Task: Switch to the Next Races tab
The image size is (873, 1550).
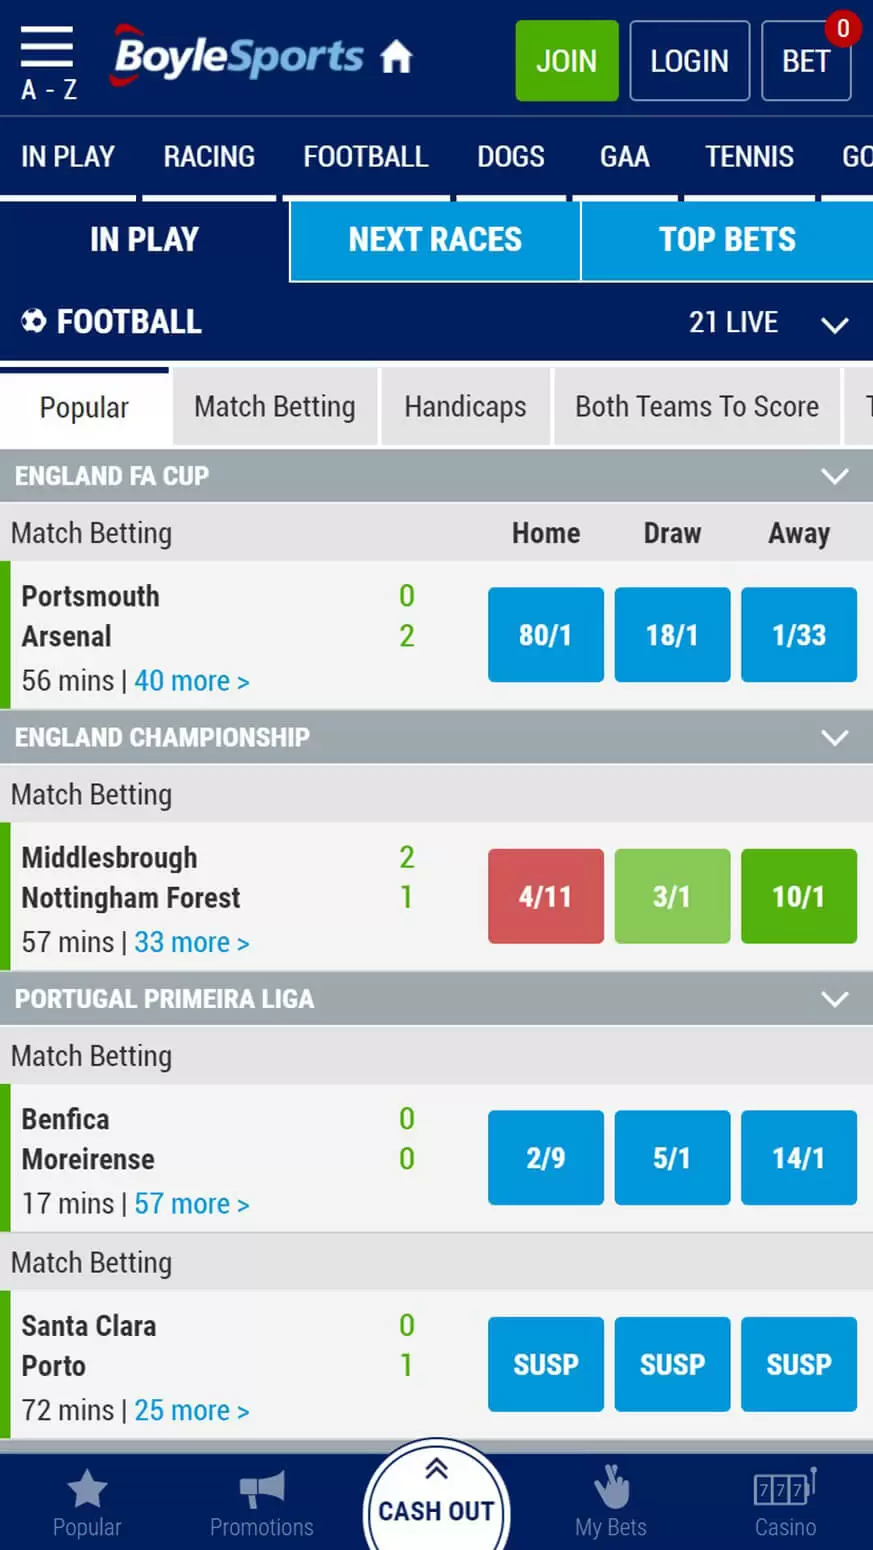Action: point(435,240)
